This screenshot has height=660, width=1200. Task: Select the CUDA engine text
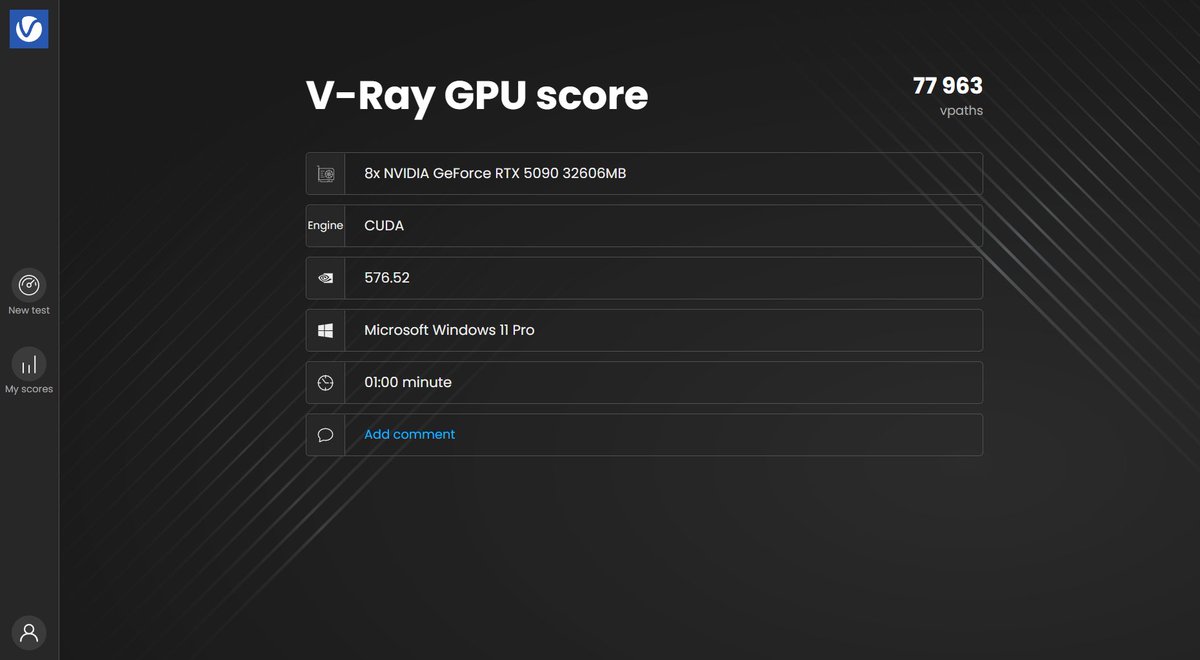[x=384, y=226]
